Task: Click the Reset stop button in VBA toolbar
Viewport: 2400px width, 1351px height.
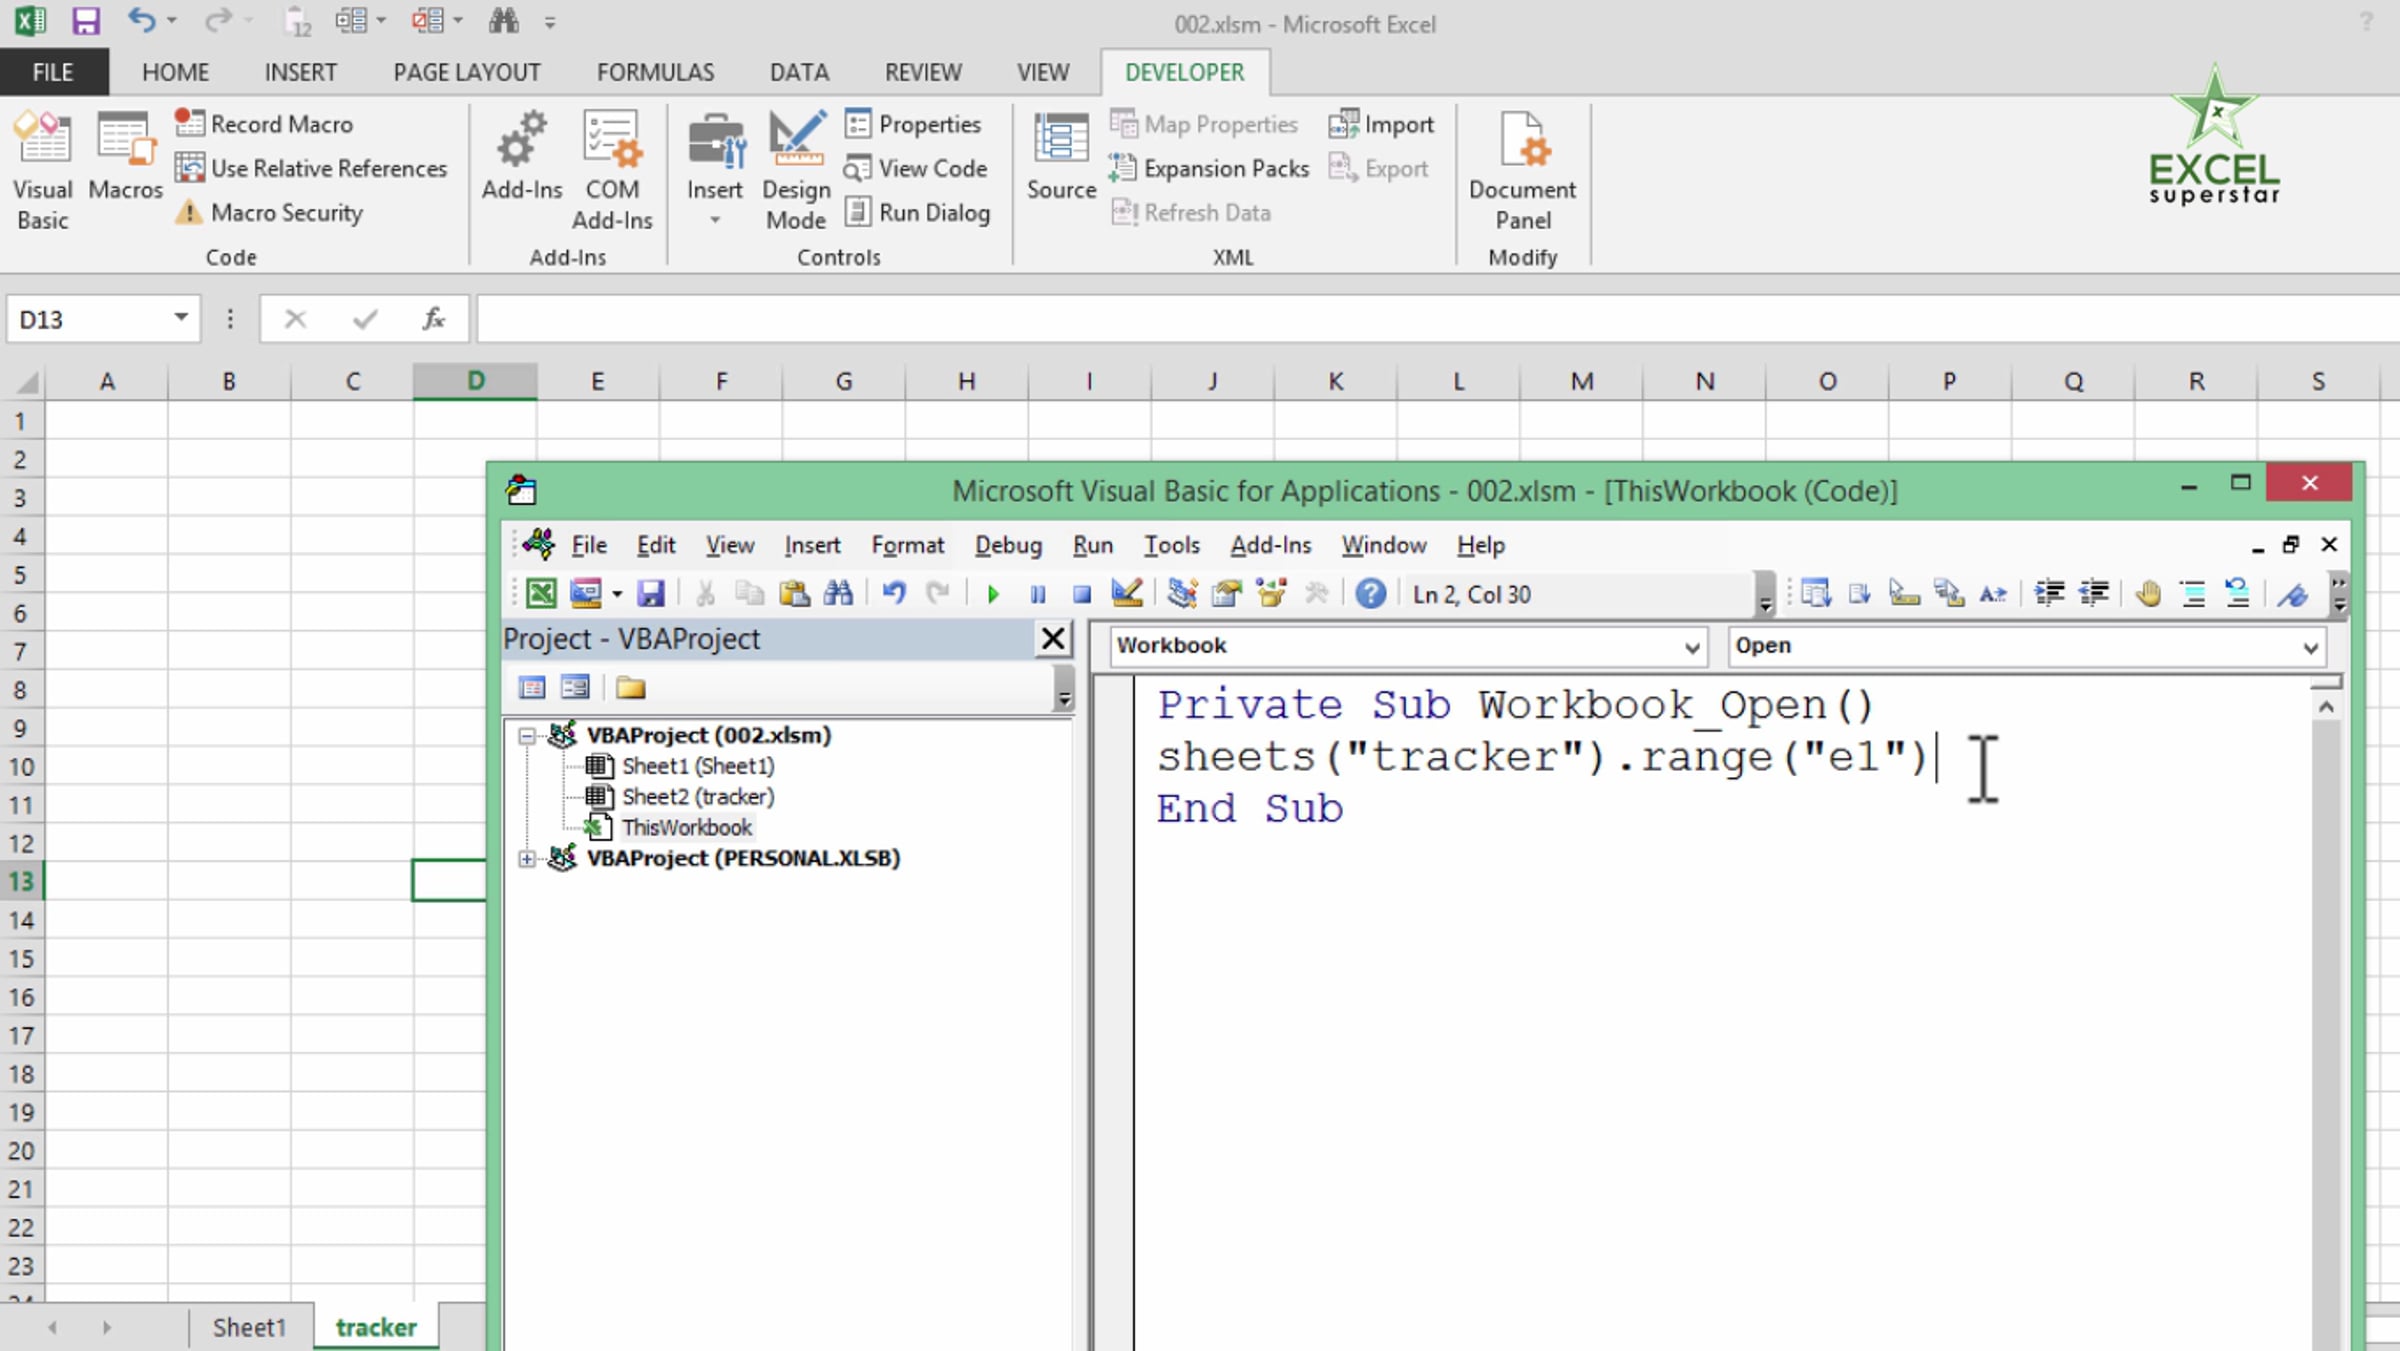Action: (x=1081, y=595)
